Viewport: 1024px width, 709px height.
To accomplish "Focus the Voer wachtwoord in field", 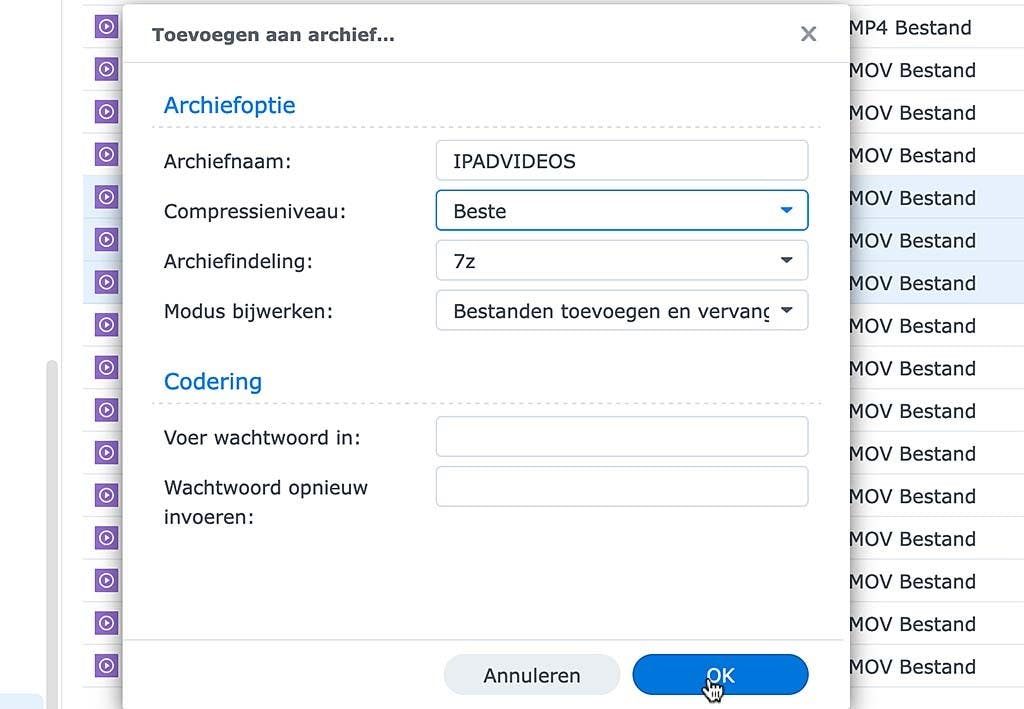I will (621, 437).
